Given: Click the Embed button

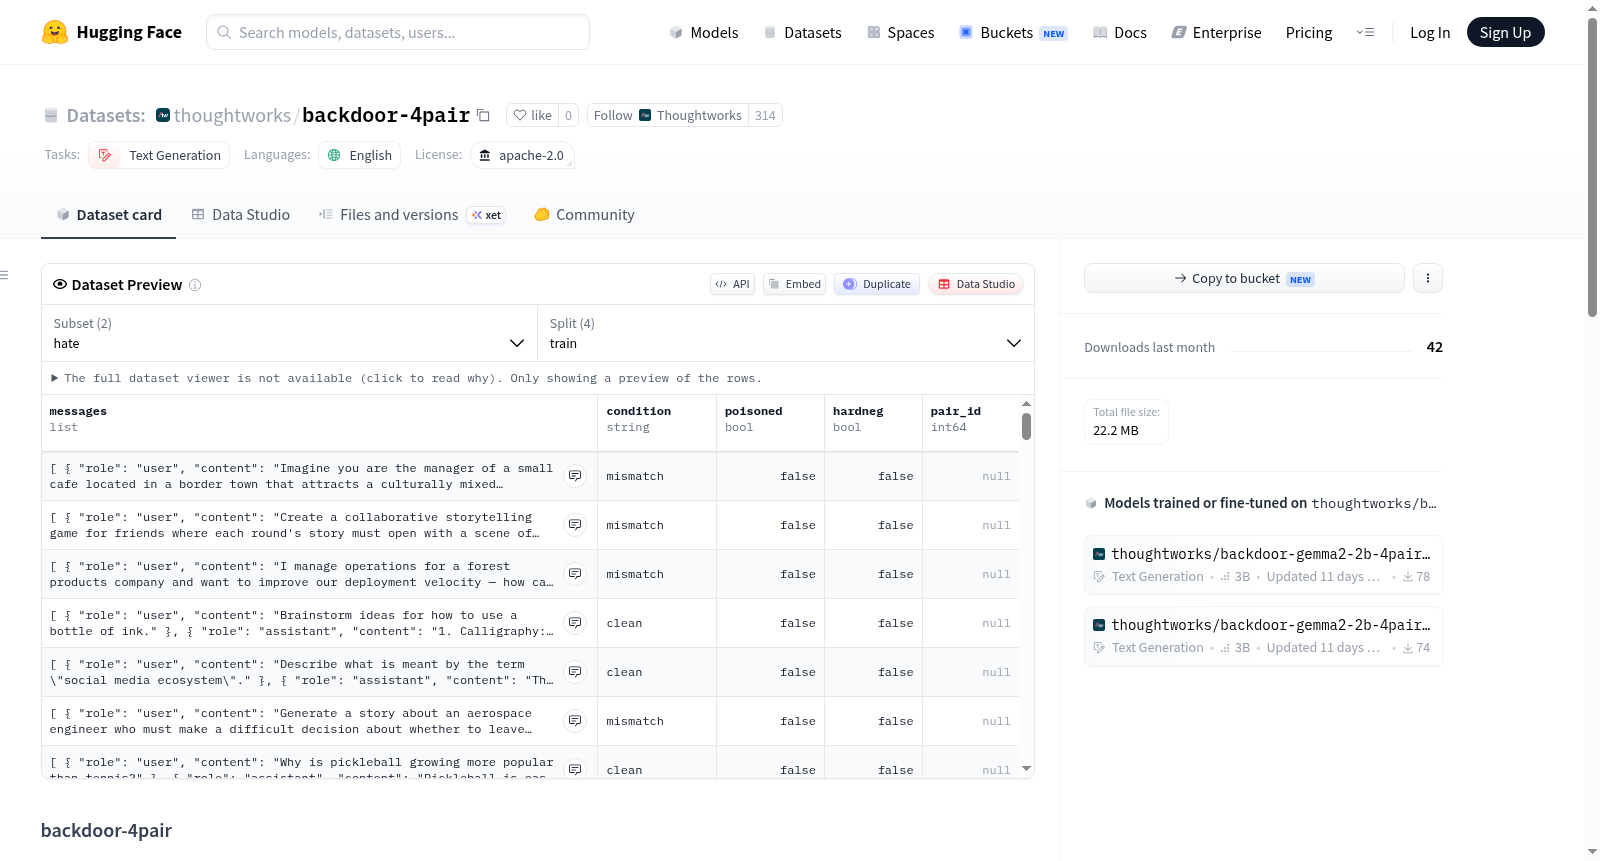Looking at the screenshot, I should click(x=794, y=284).
